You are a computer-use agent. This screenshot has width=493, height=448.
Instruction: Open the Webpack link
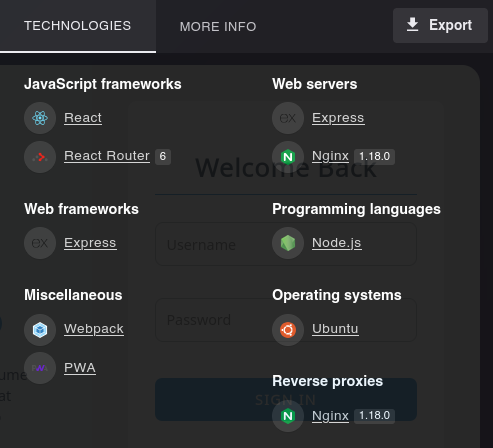click(94, 329)
